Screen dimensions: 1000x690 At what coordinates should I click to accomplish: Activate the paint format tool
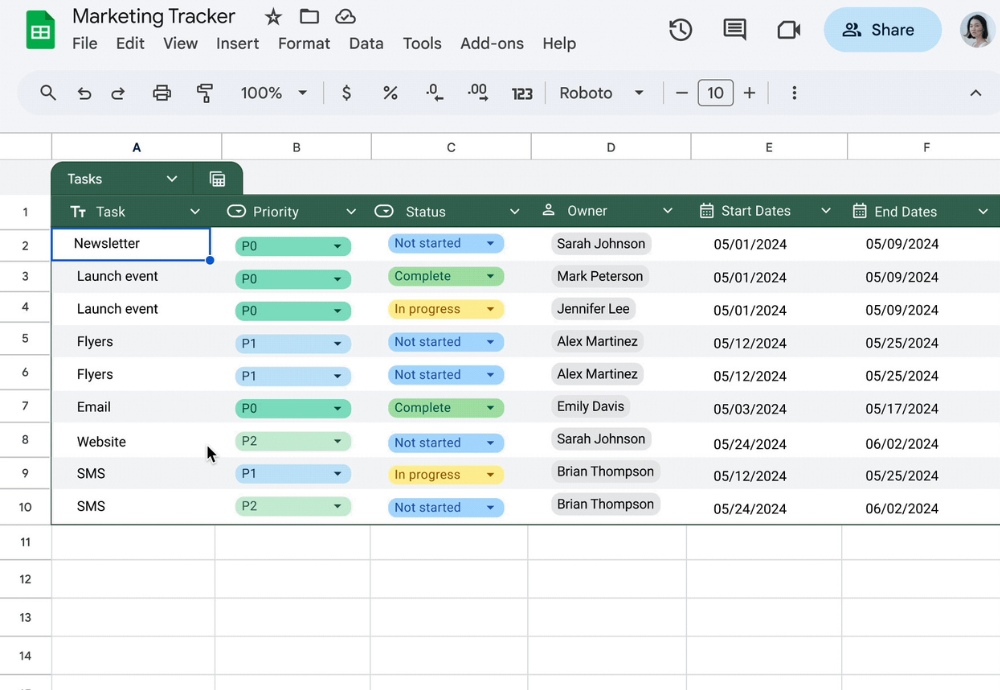204,93
